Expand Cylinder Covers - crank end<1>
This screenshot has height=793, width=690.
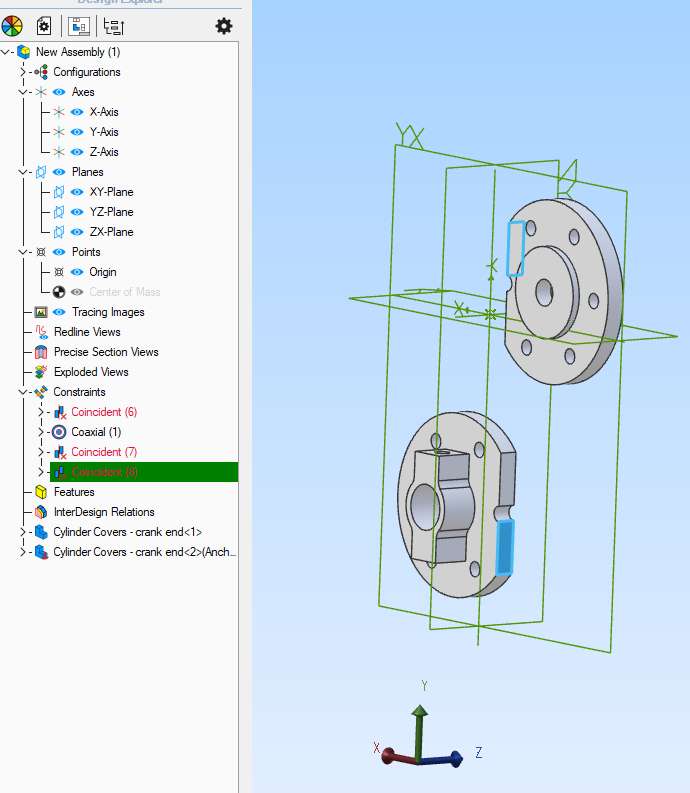click(x=22, y=532)
